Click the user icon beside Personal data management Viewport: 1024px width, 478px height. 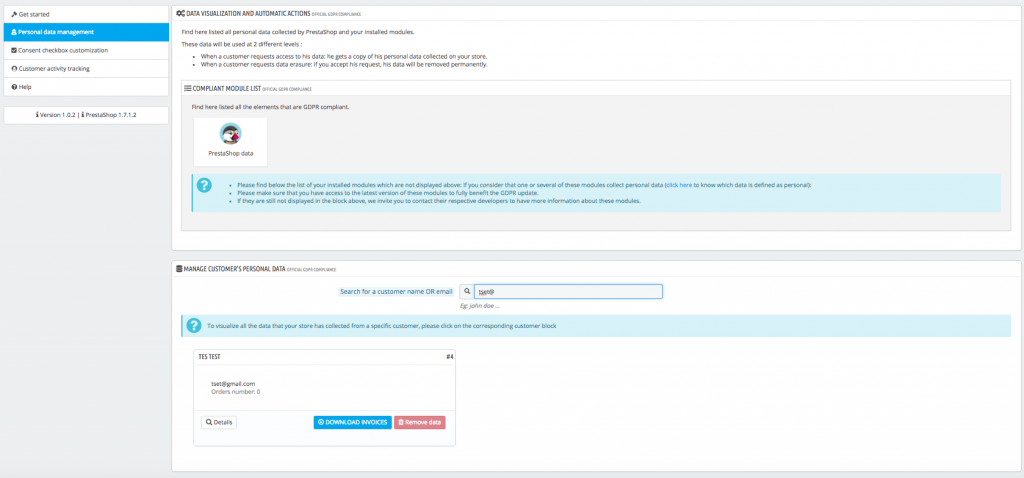point(14,32)
